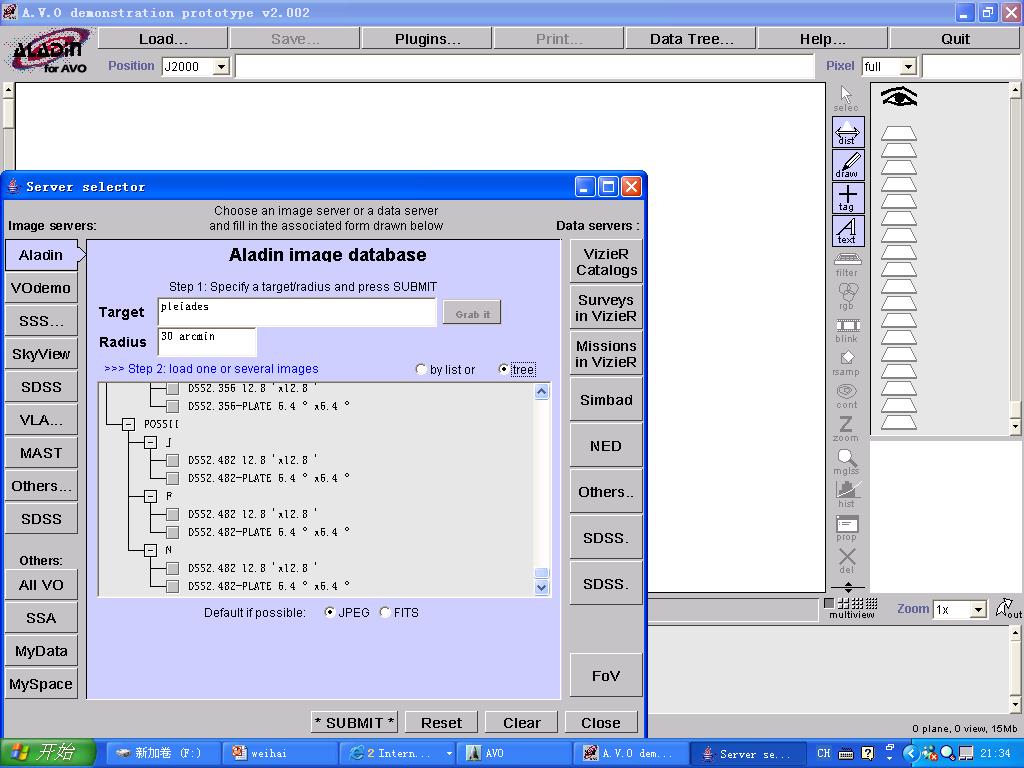Open the SkyView image server tab

[x=41, y=354]
